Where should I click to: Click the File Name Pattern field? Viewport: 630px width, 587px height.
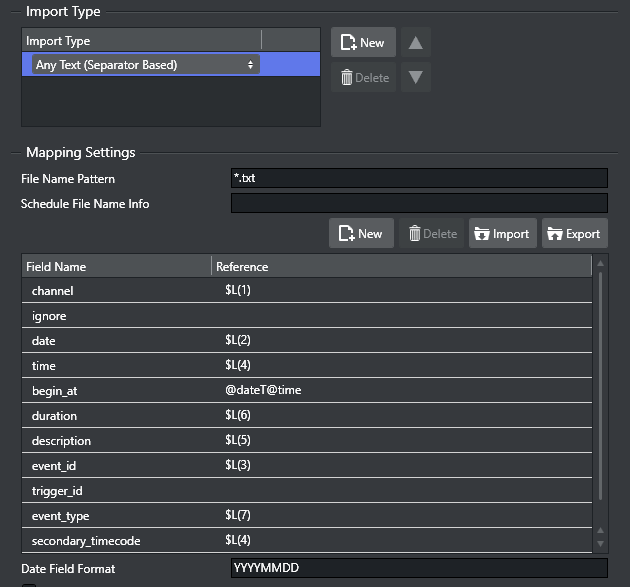click(418, 178)
